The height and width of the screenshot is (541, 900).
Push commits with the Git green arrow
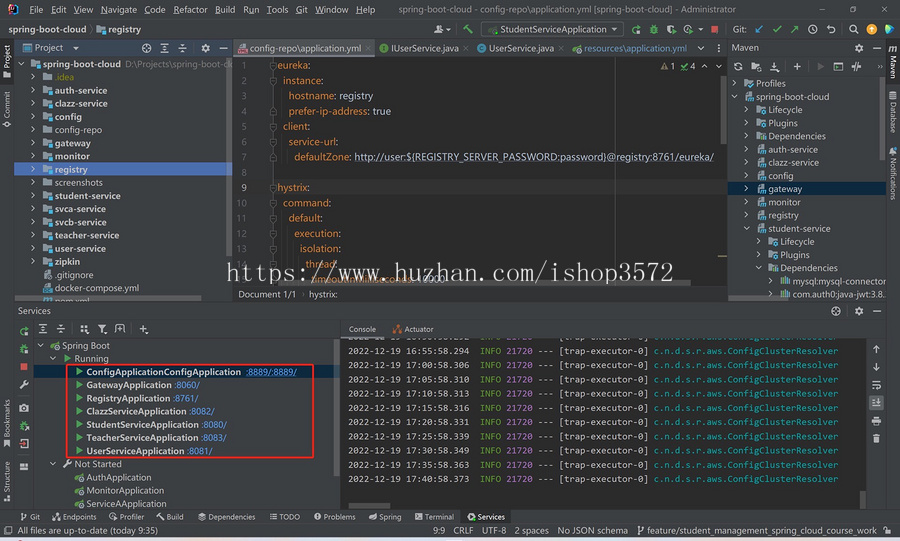tap(794, 29)
